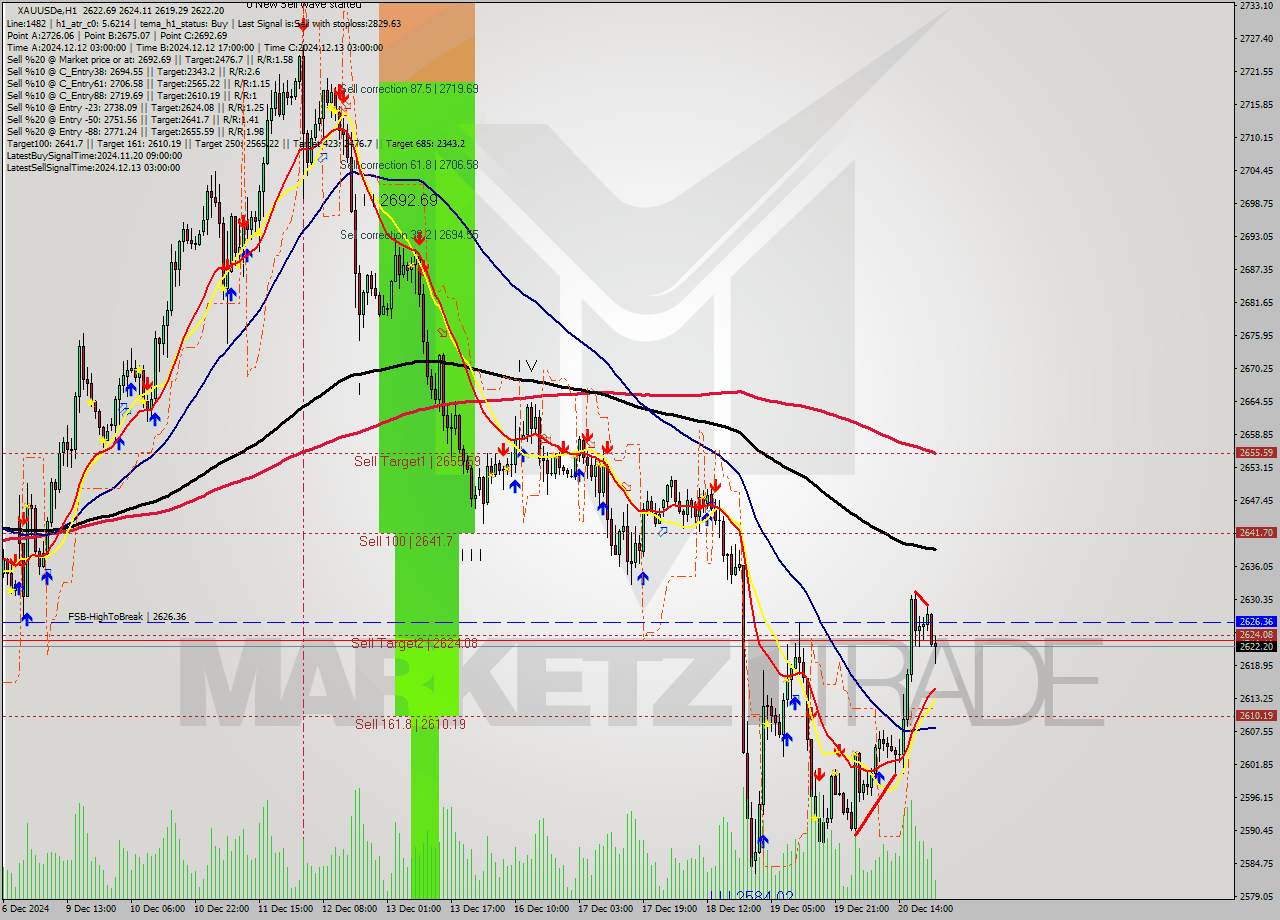Select the 'Sell %10 @ C_Entry88: 2719.69' line

point(130,95)
